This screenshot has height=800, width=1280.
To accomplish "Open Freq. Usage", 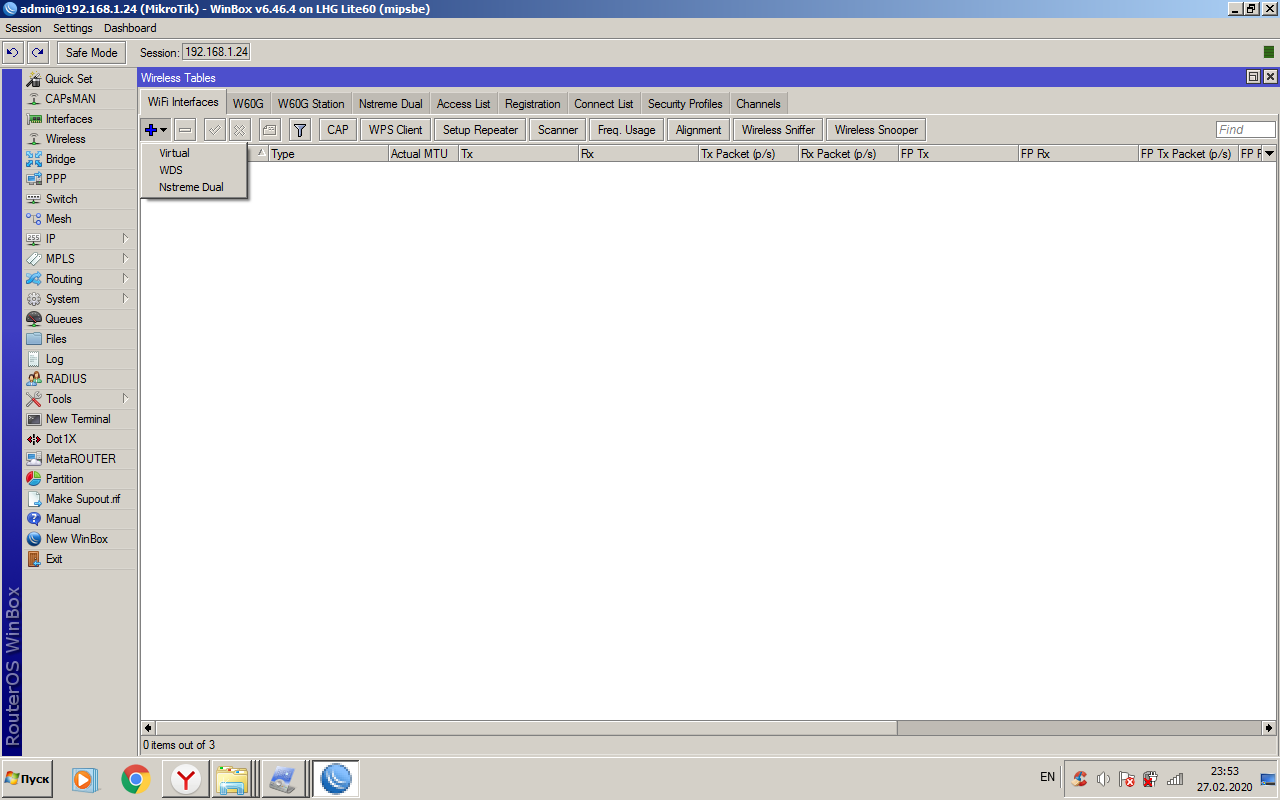I will [x=627, y=130].
